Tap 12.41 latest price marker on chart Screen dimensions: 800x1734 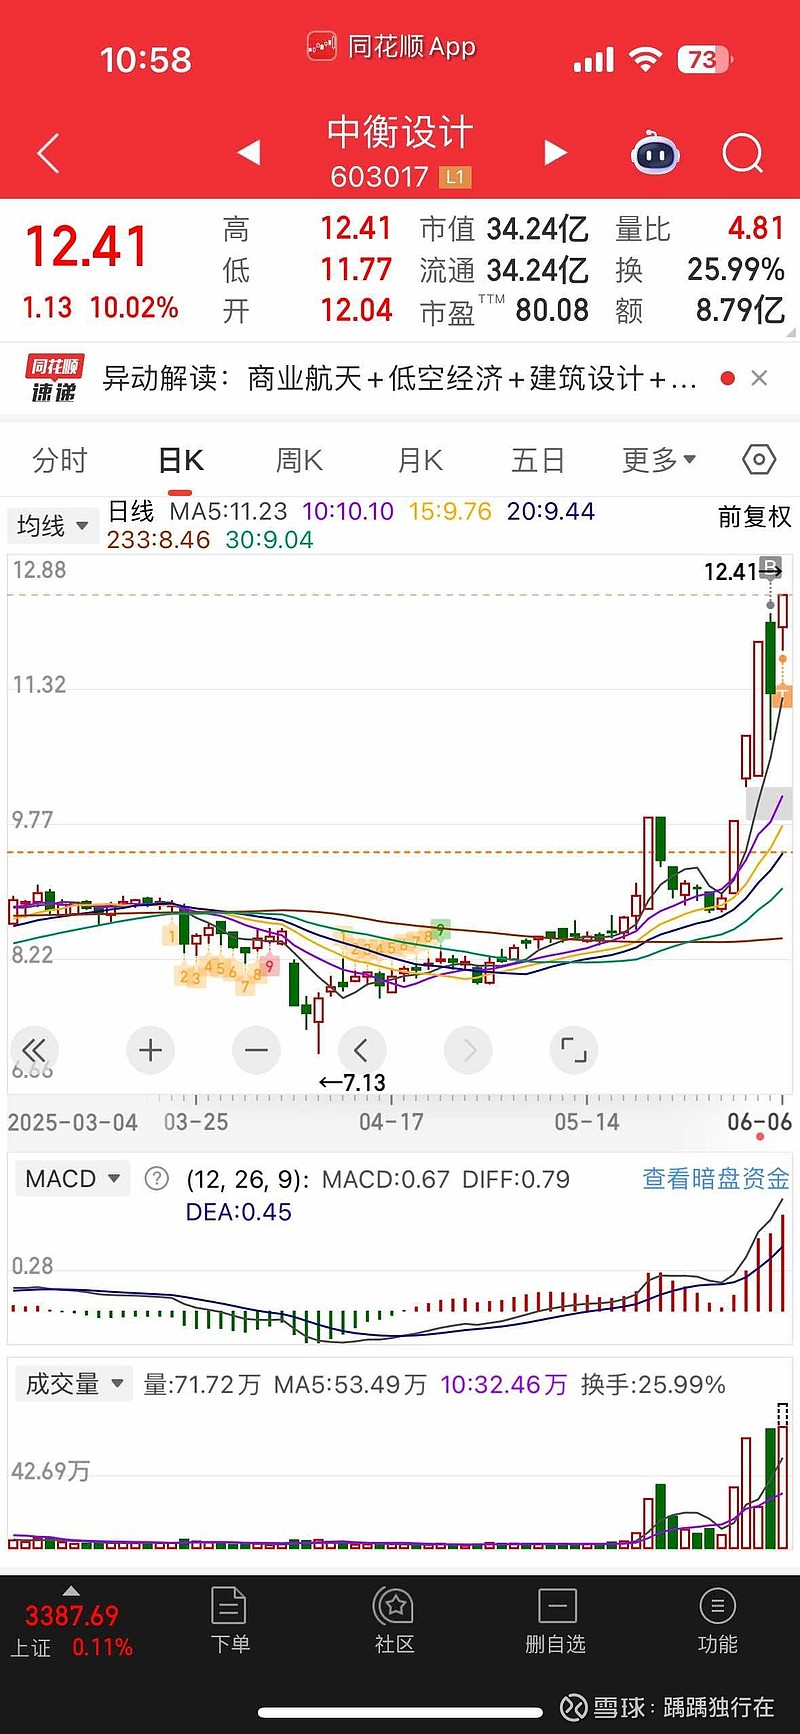tap(743, 571)
